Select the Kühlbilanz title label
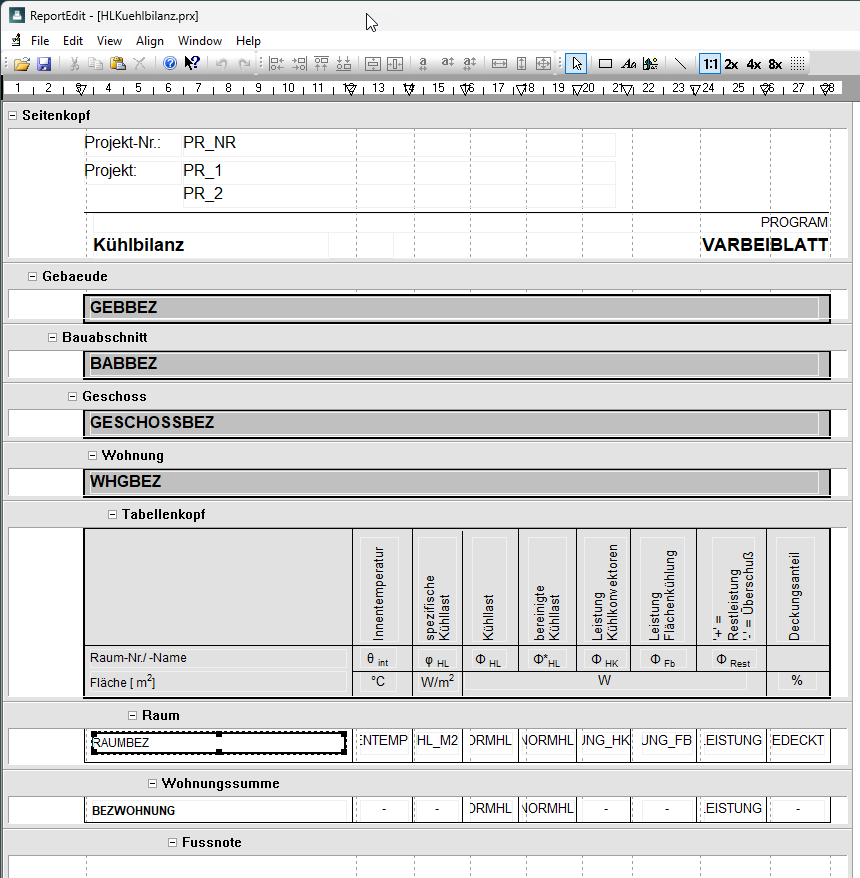This screenshot has height=878, width=860. pyautogui.click(x=211, y=245)
